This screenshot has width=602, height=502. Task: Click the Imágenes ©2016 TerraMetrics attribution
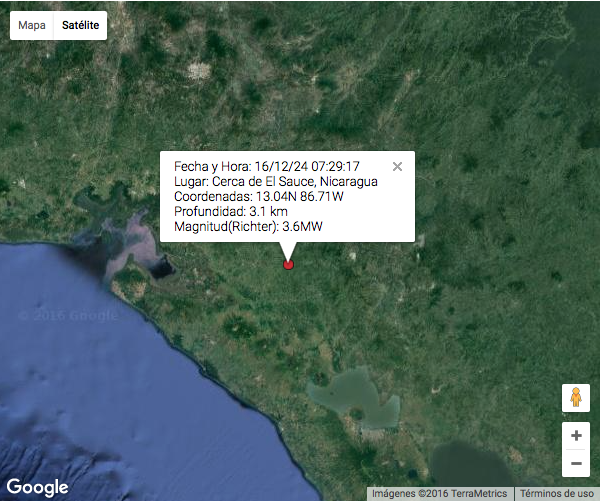coord(441,494)
